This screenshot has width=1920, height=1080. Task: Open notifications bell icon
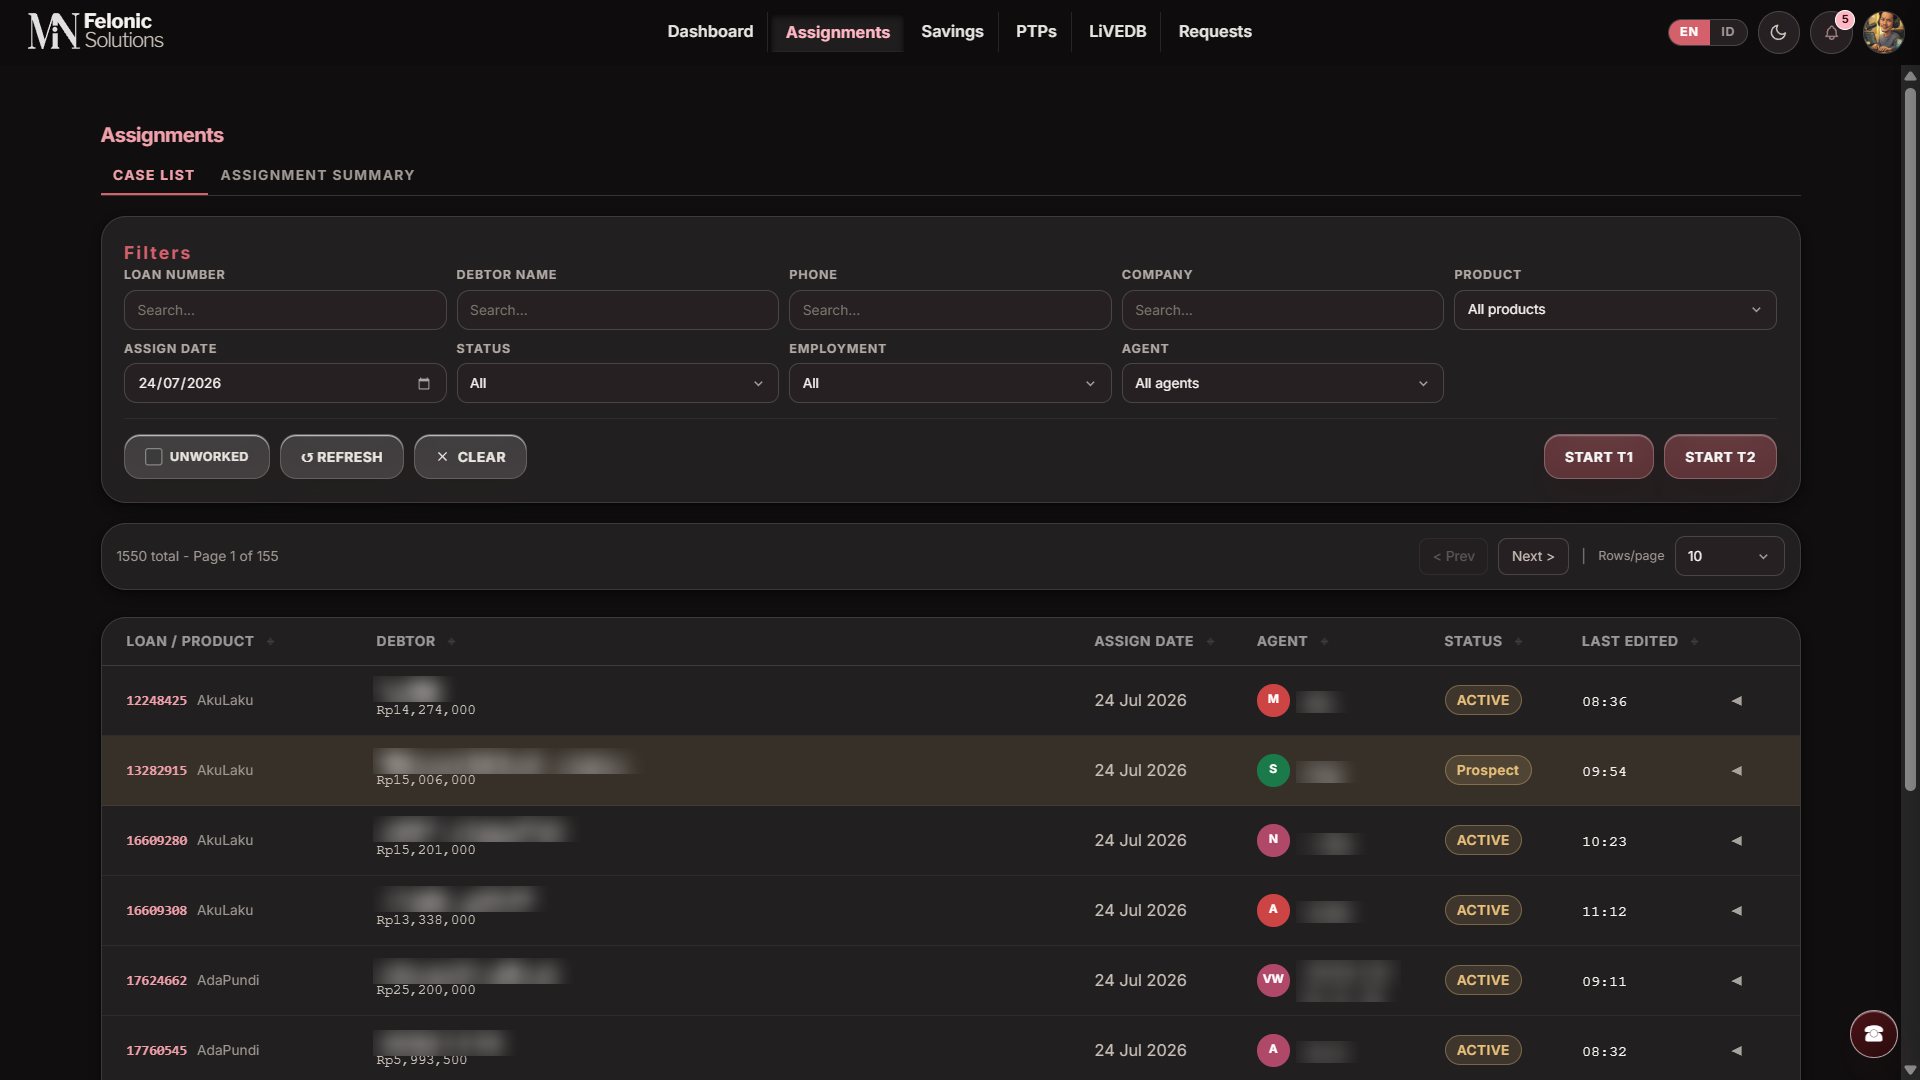(1831, 32)
